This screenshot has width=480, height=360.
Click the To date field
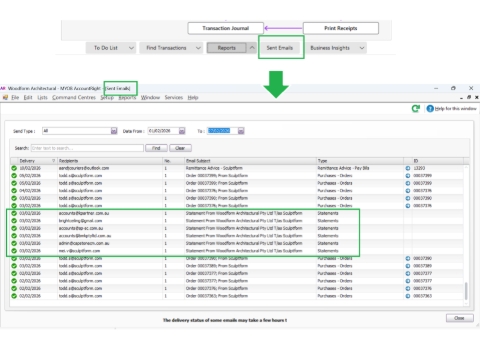pyautogui.click(x=223, y=131)
